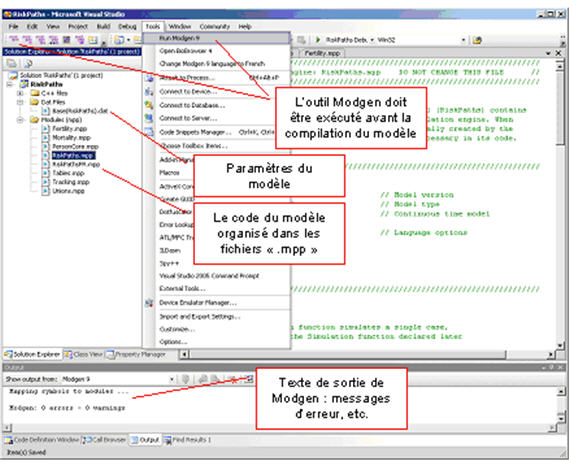Switch to the Class View tab
569x465 pixels.
point(84,354)
